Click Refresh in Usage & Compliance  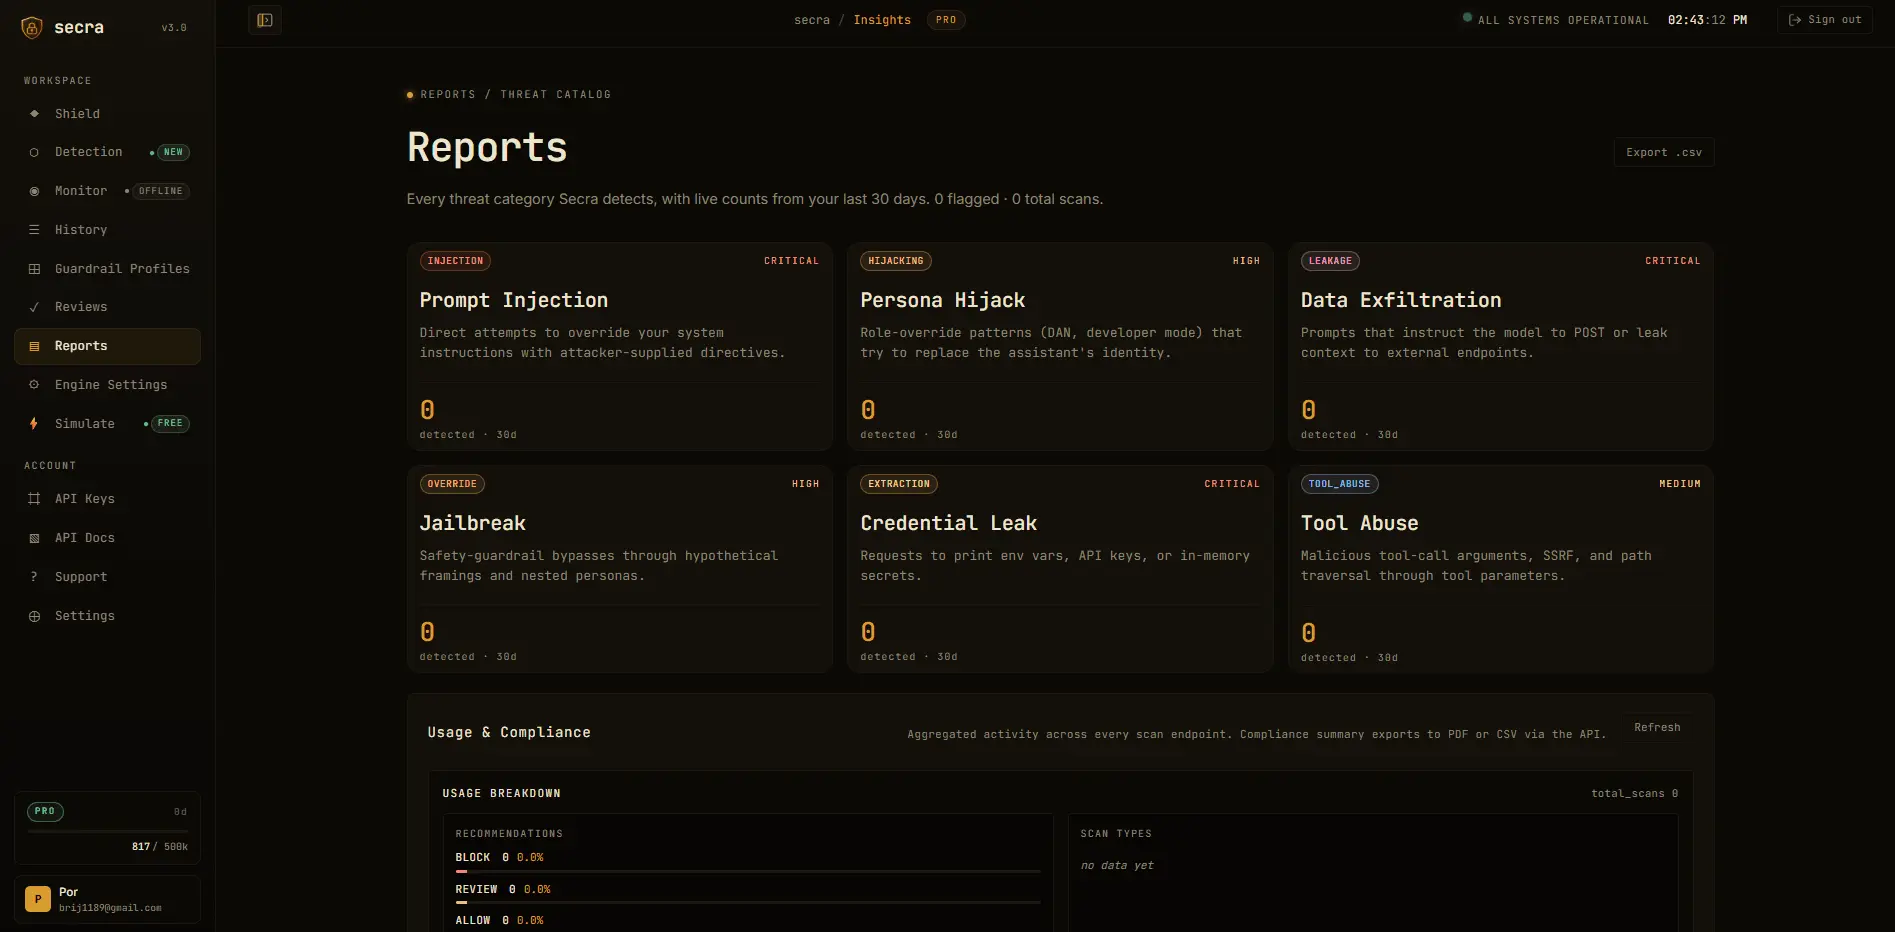coord(1657,727)
